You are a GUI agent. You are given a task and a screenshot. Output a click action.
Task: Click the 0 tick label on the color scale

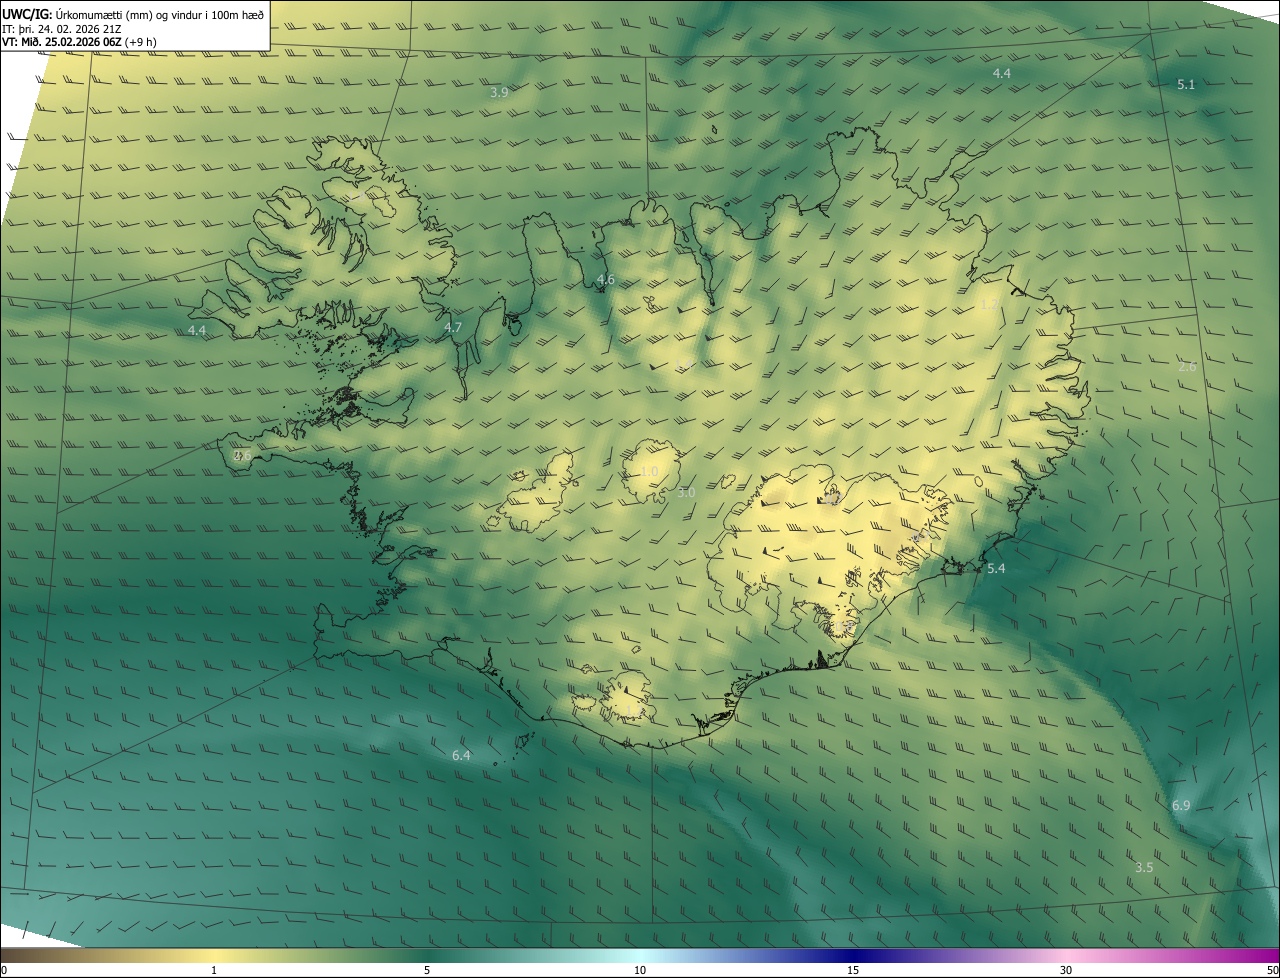[x=4, y=971]
